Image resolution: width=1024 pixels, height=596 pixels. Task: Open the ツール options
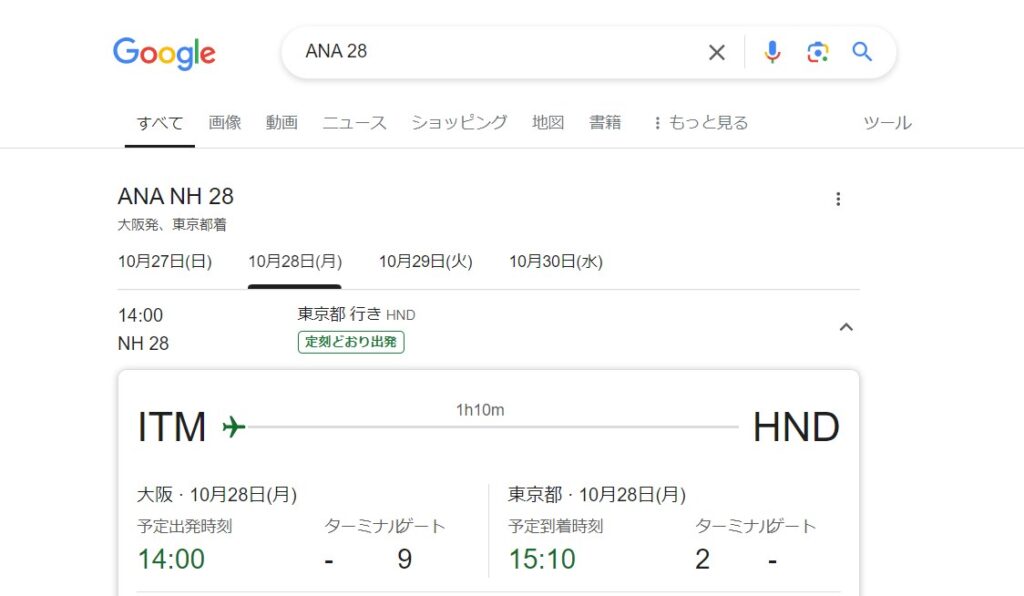[887, 123]
